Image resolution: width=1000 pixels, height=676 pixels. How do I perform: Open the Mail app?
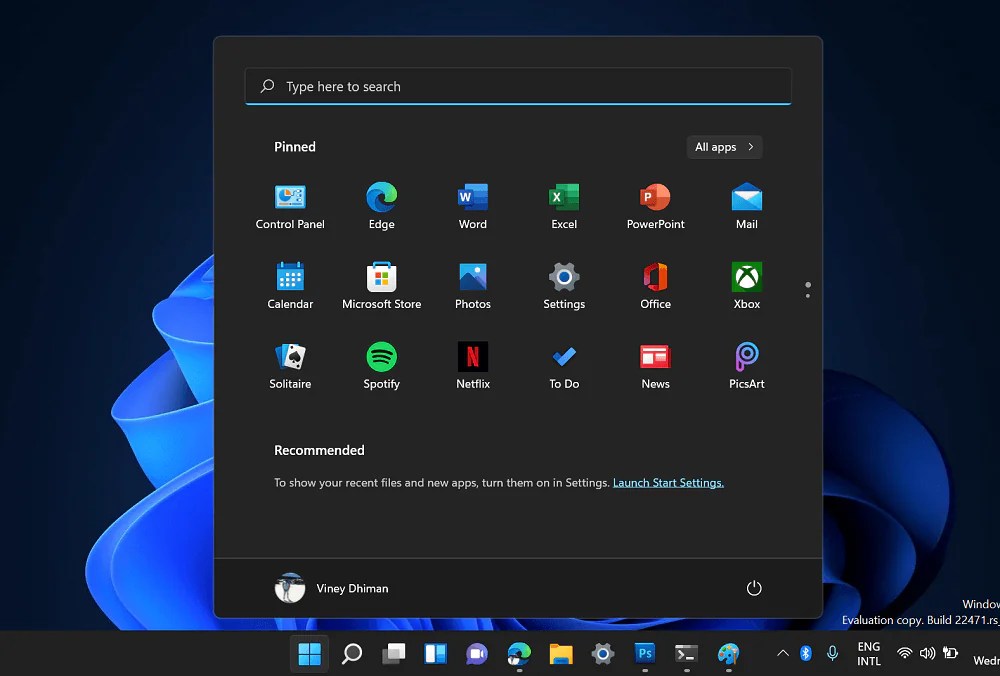tap(745, 197)
